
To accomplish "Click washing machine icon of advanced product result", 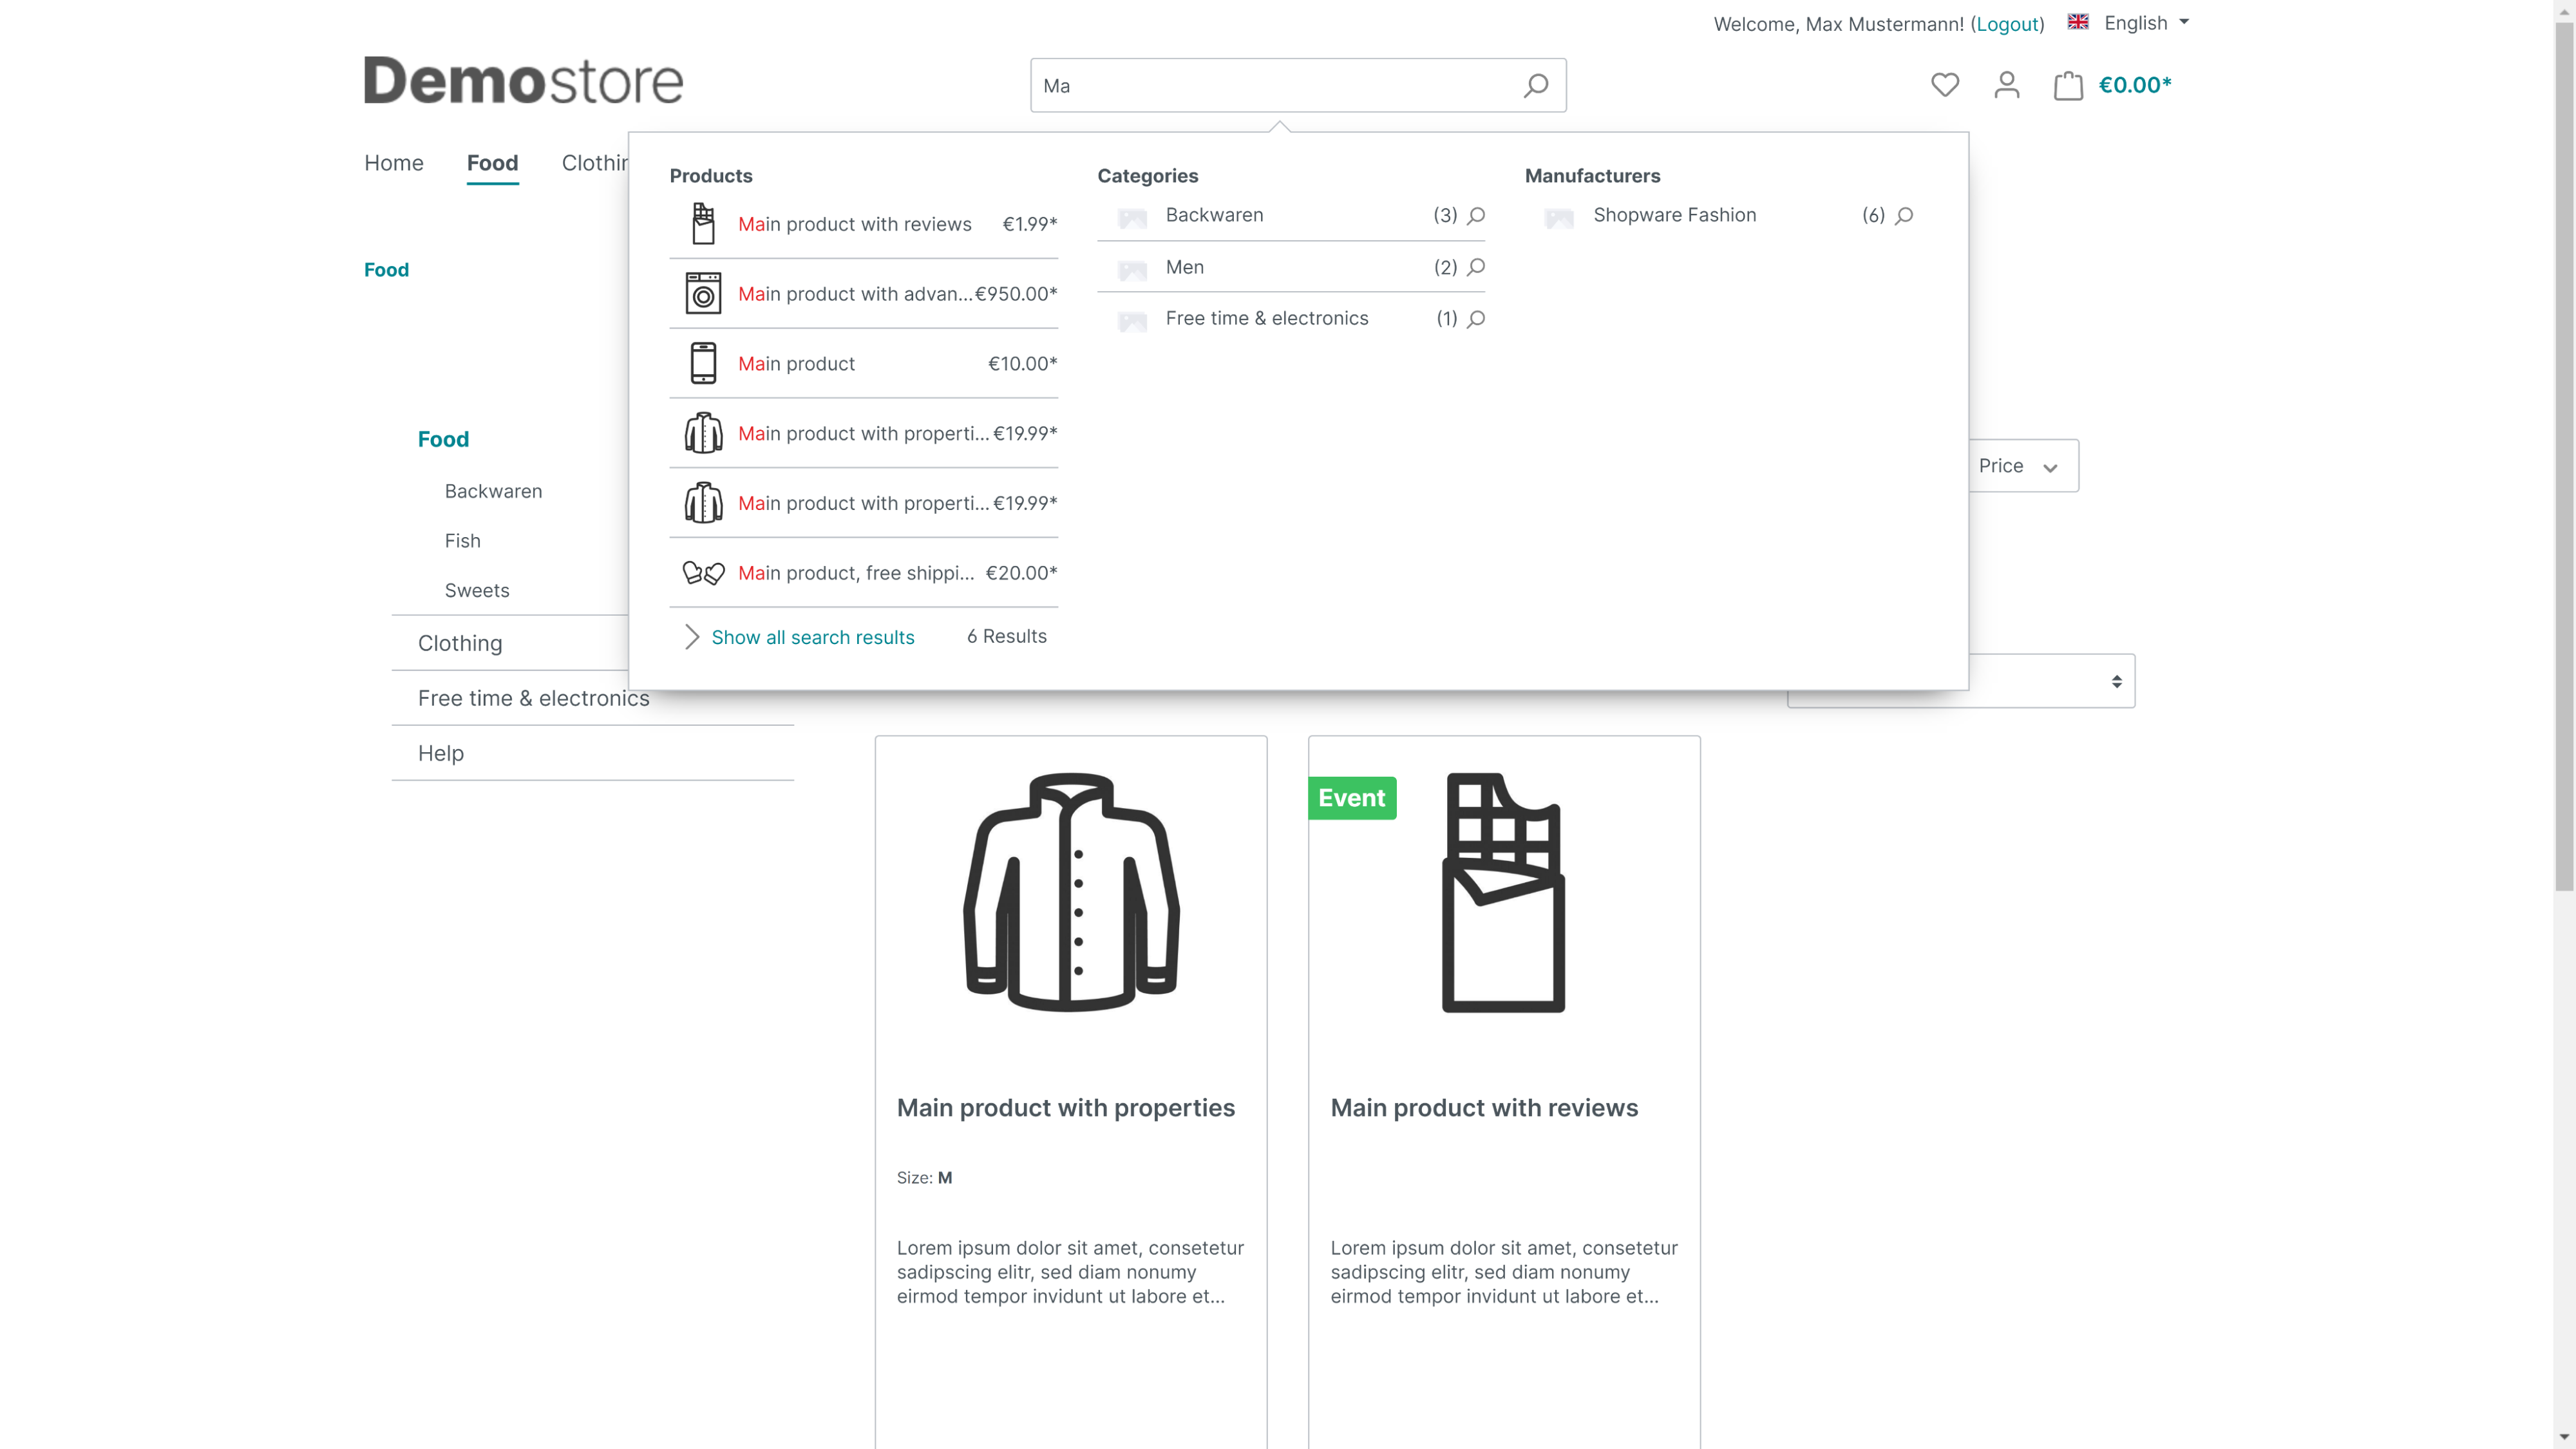I will 703,293.
